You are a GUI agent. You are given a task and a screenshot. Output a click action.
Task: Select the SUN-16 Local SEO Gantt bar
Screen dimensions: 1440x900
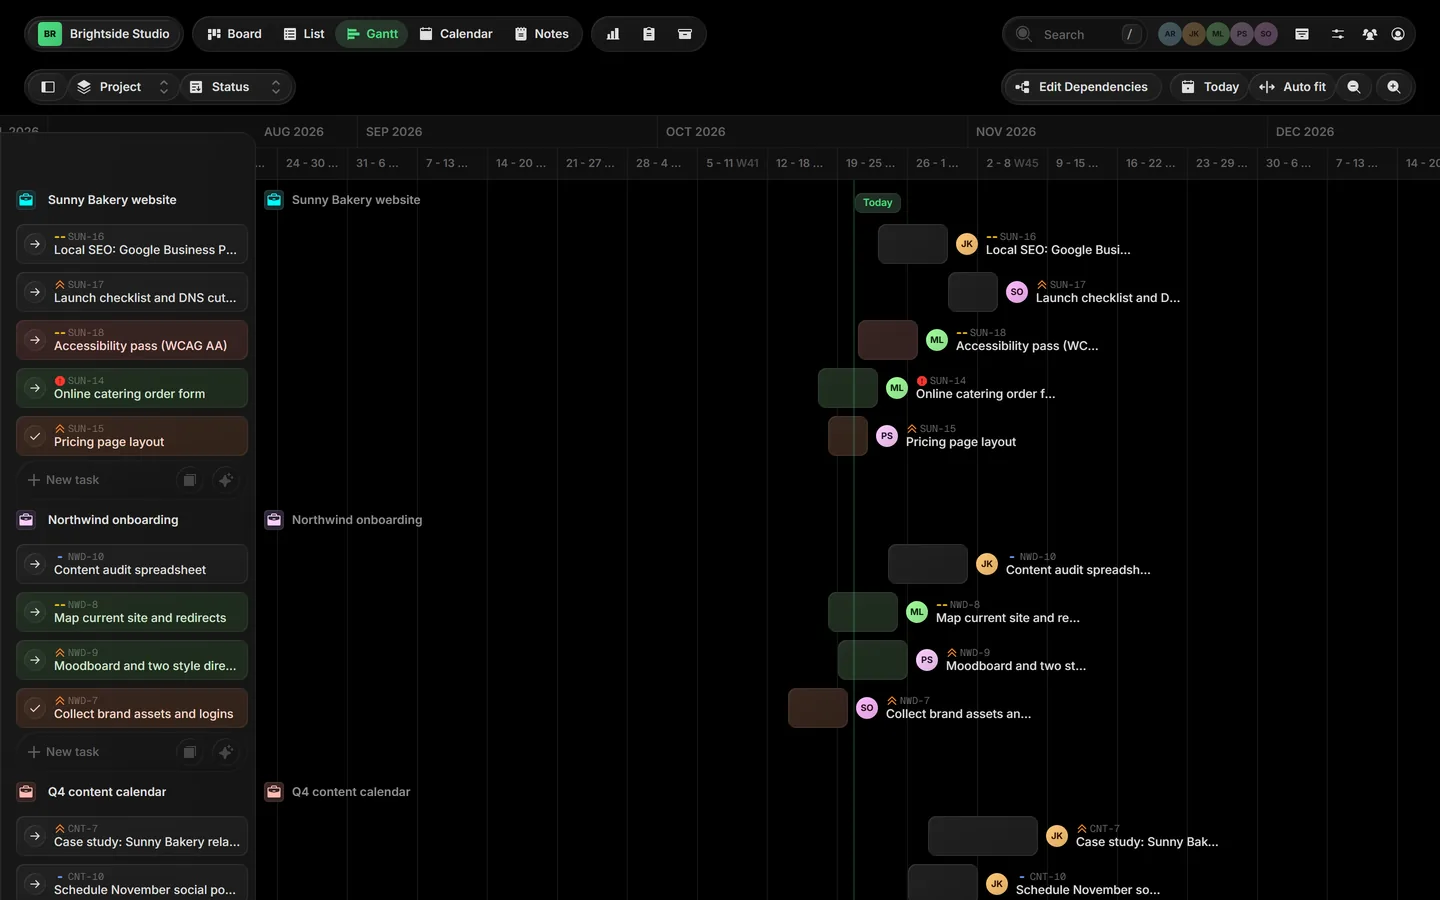pos(913,244)
